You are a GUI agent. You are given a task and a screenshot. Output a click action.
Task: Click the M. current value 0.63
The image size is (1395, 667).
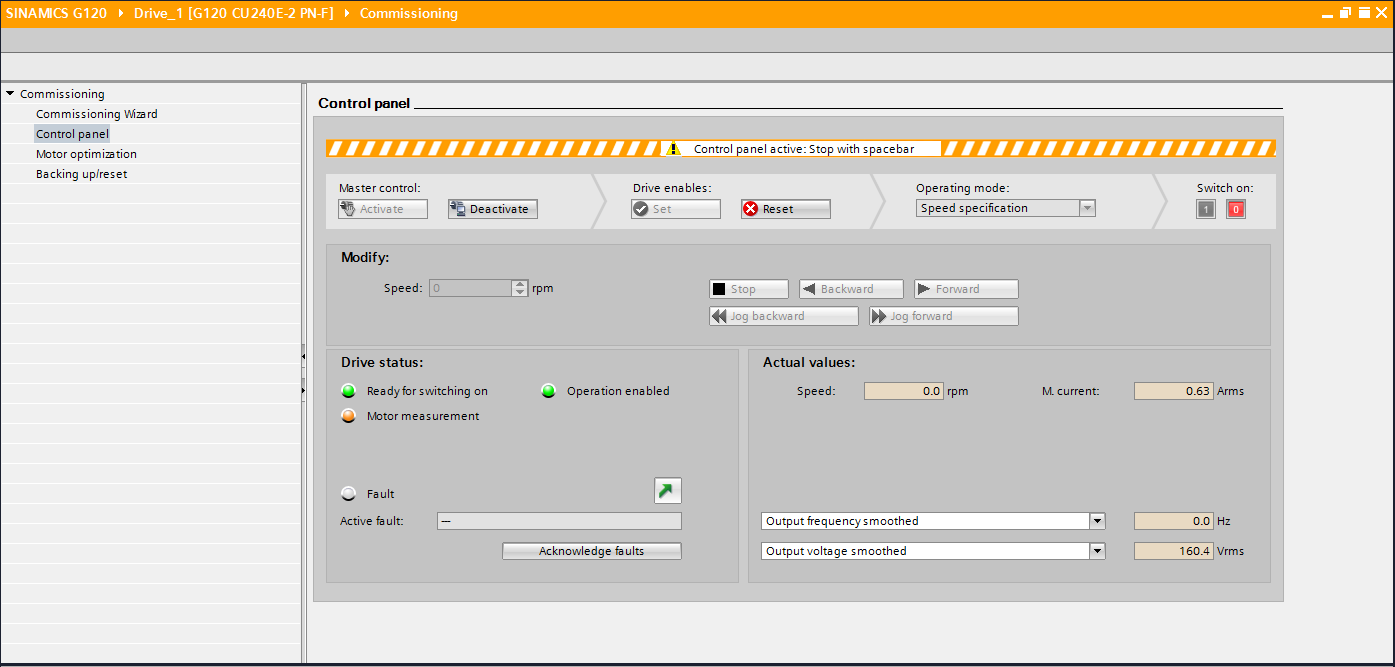click(x=1174, y=391)
